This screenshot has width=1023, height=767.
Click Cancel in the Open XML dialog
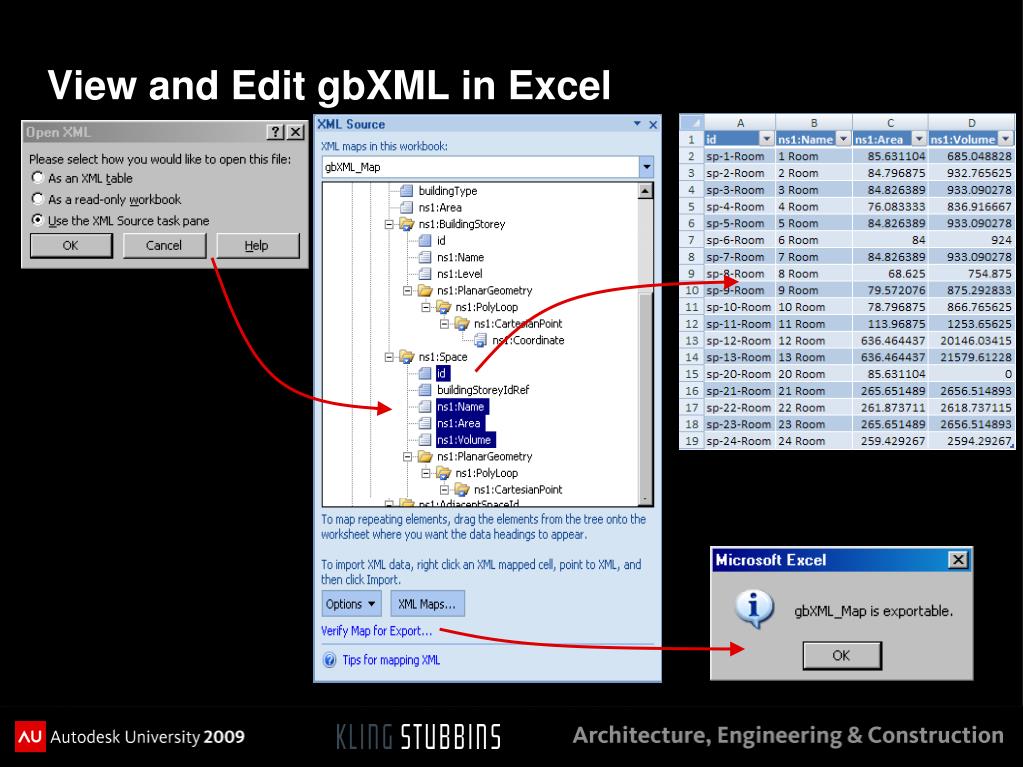164,245
